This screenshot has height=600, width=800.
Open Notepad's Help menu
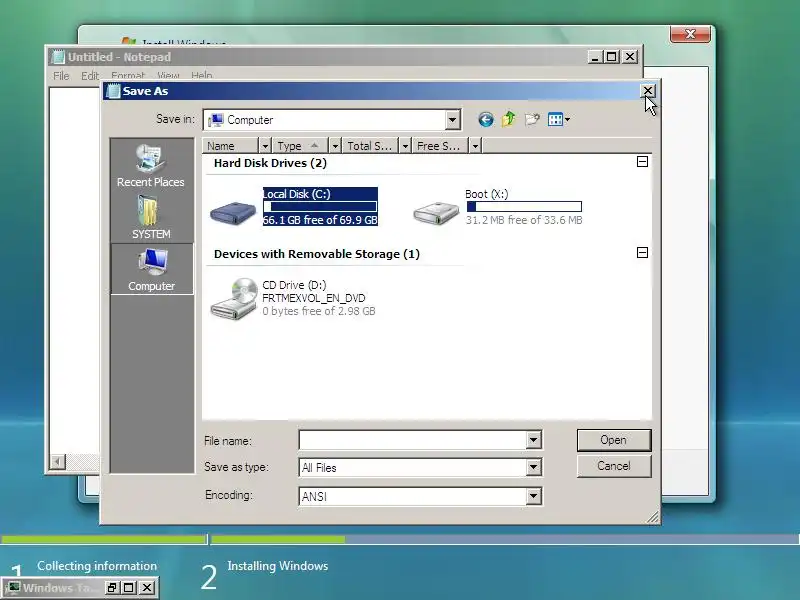coord(202,76)
